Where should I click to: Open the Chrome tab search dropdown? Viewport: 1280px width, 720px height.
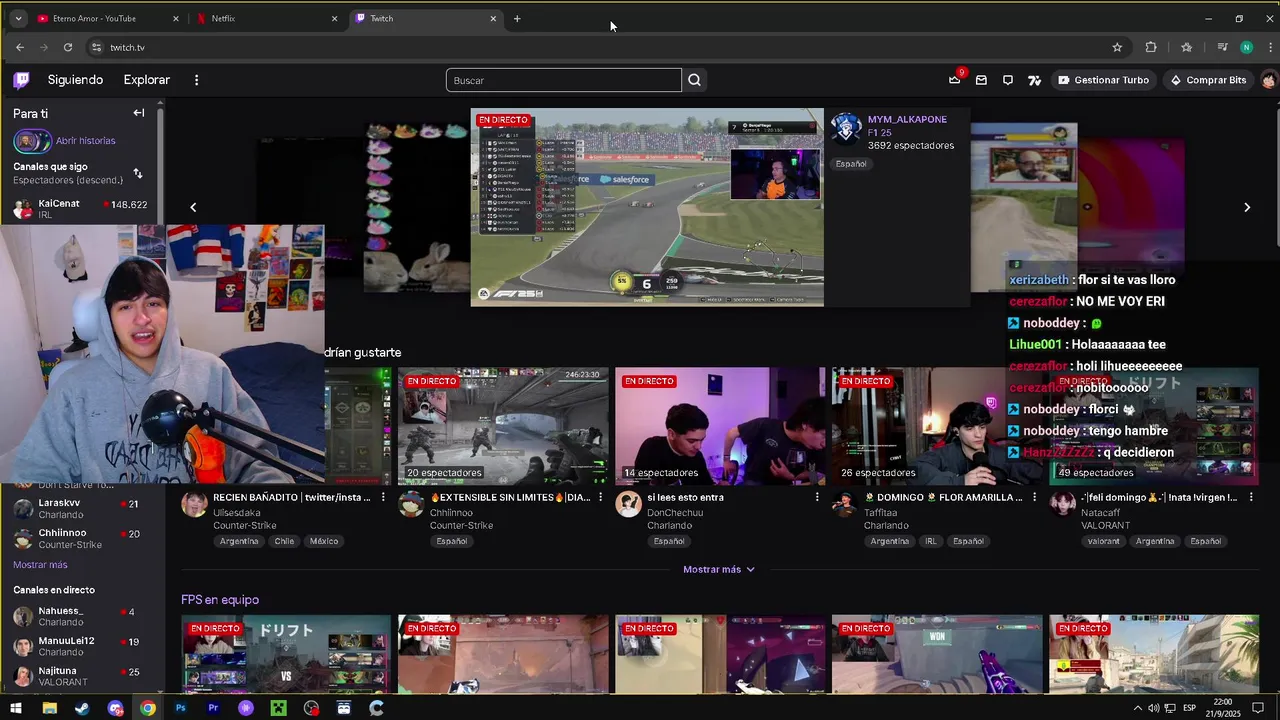(x=17, y=18)
